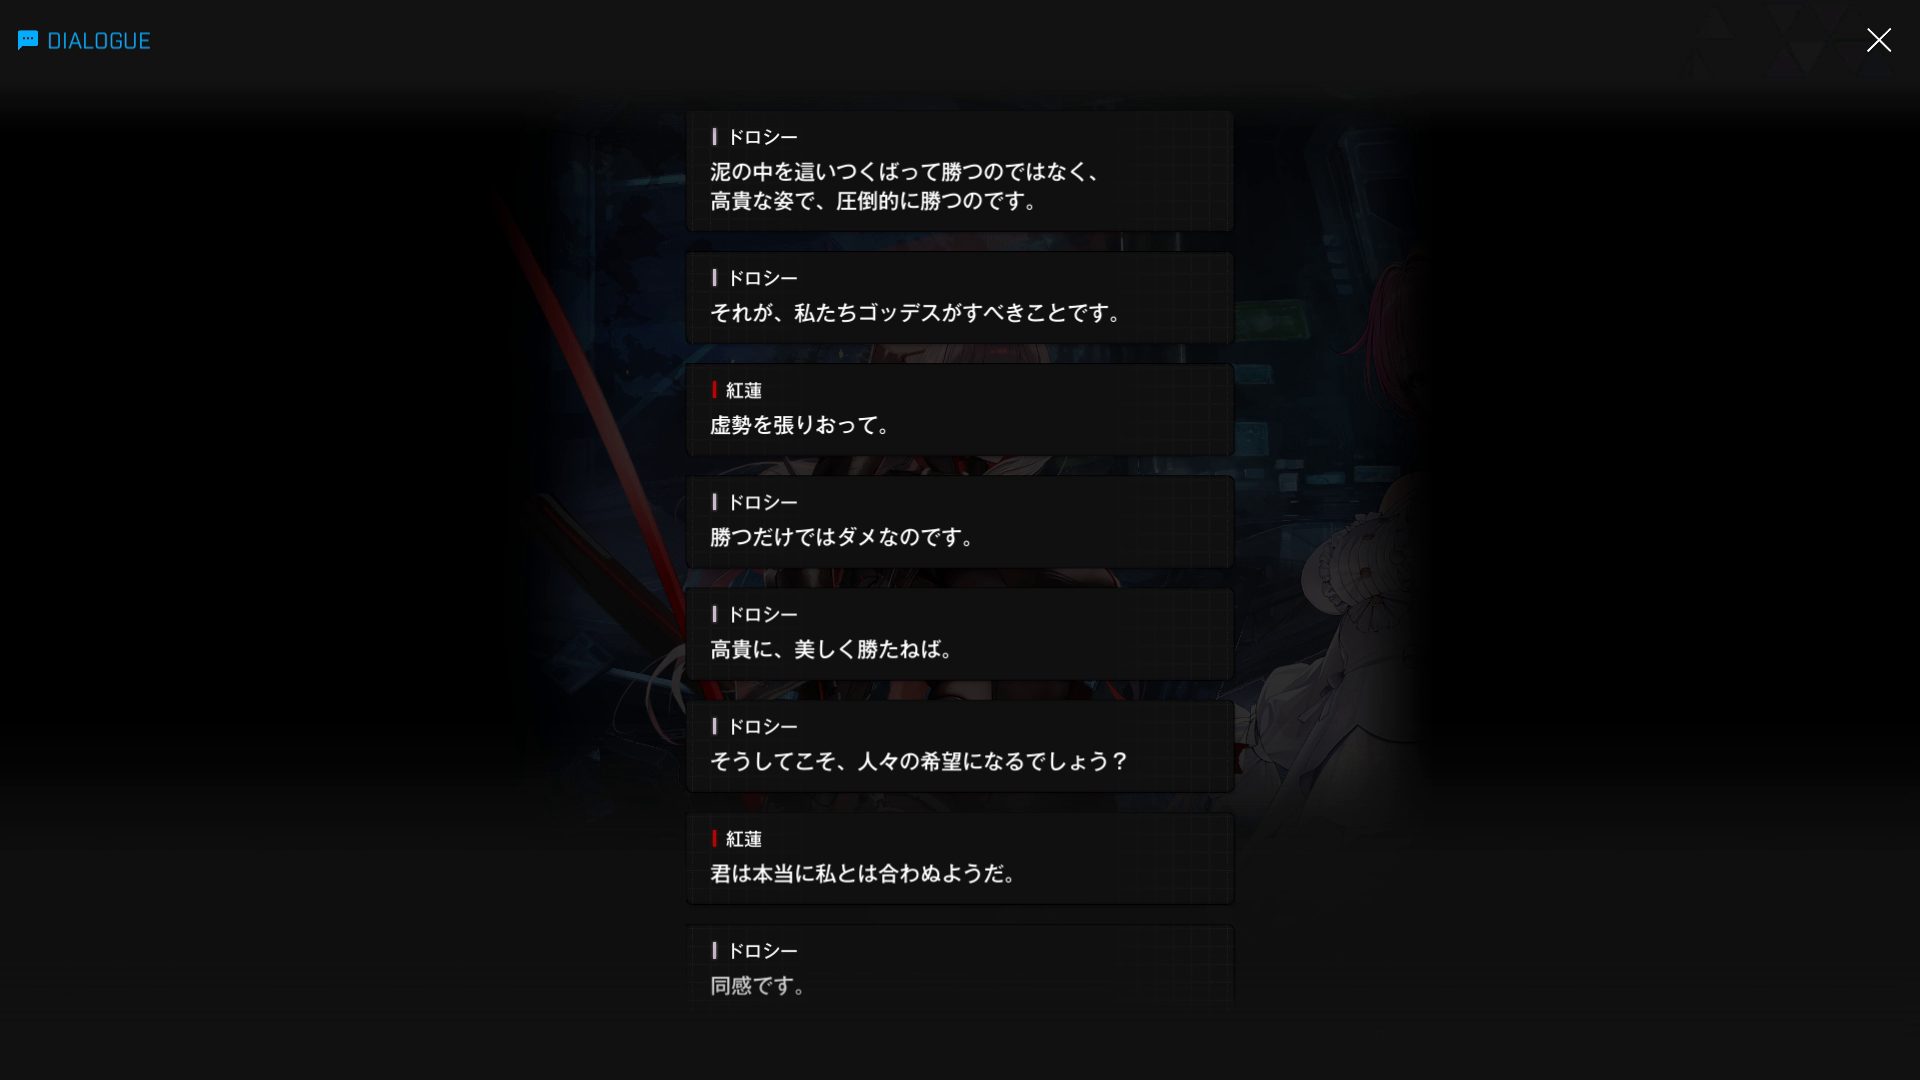Image resolution: width=1920 pixels, height=1080 pixels.
Task: Click the ドロシー name above 同感です line
Action: point(762,951)
